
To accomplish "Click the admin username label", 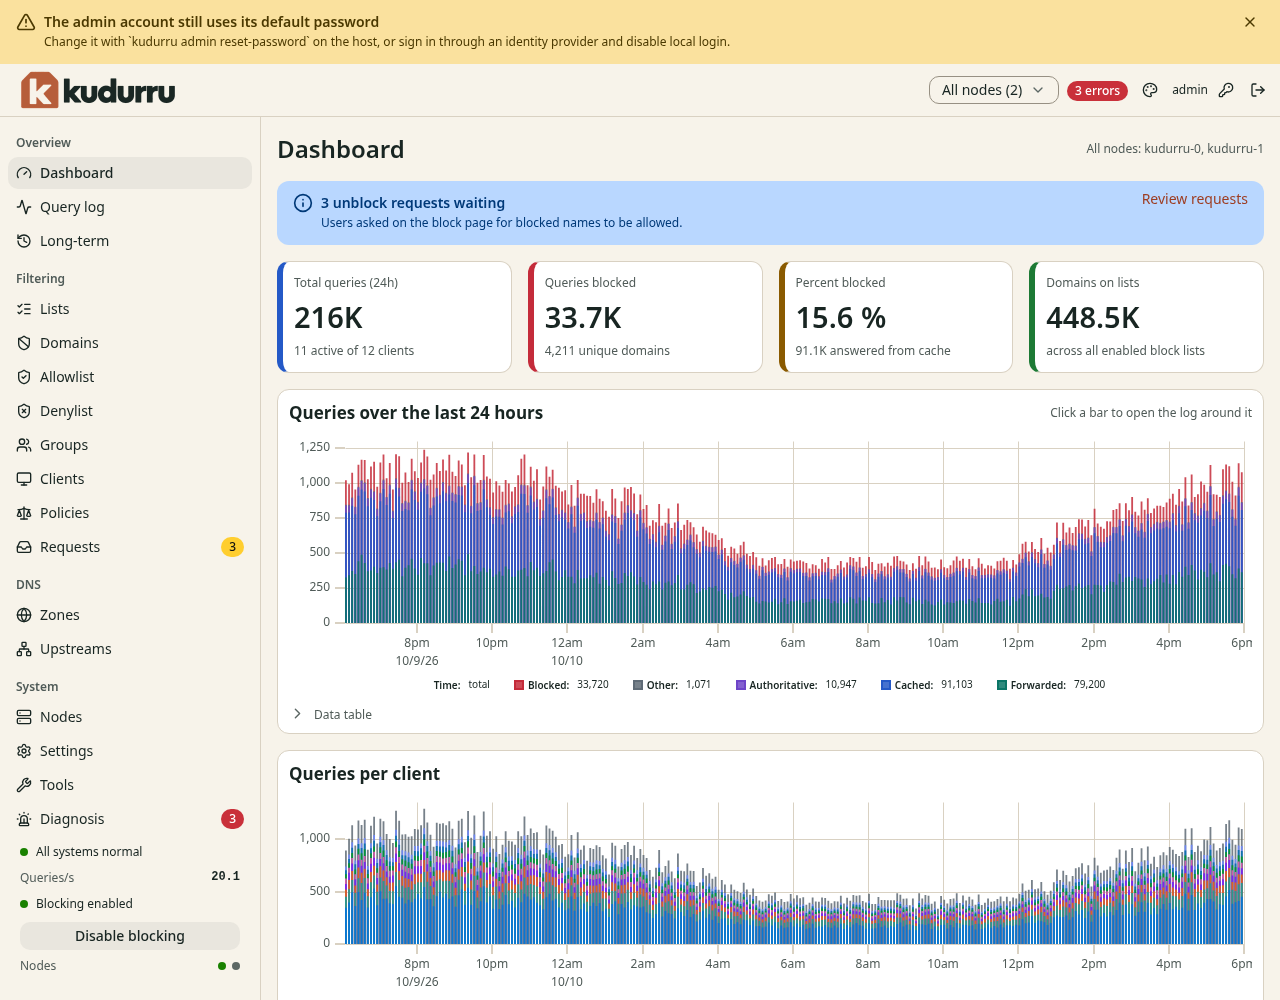I will point(1190,90).
